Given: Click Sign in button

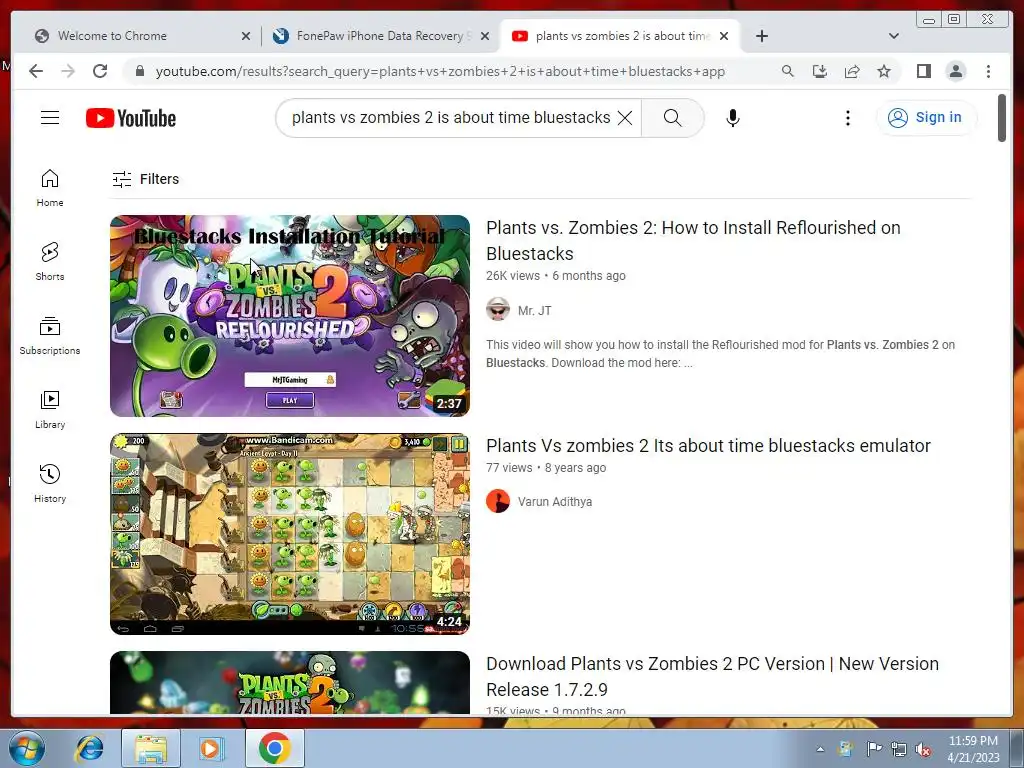Looking at the screenshot, I should 926,118.
